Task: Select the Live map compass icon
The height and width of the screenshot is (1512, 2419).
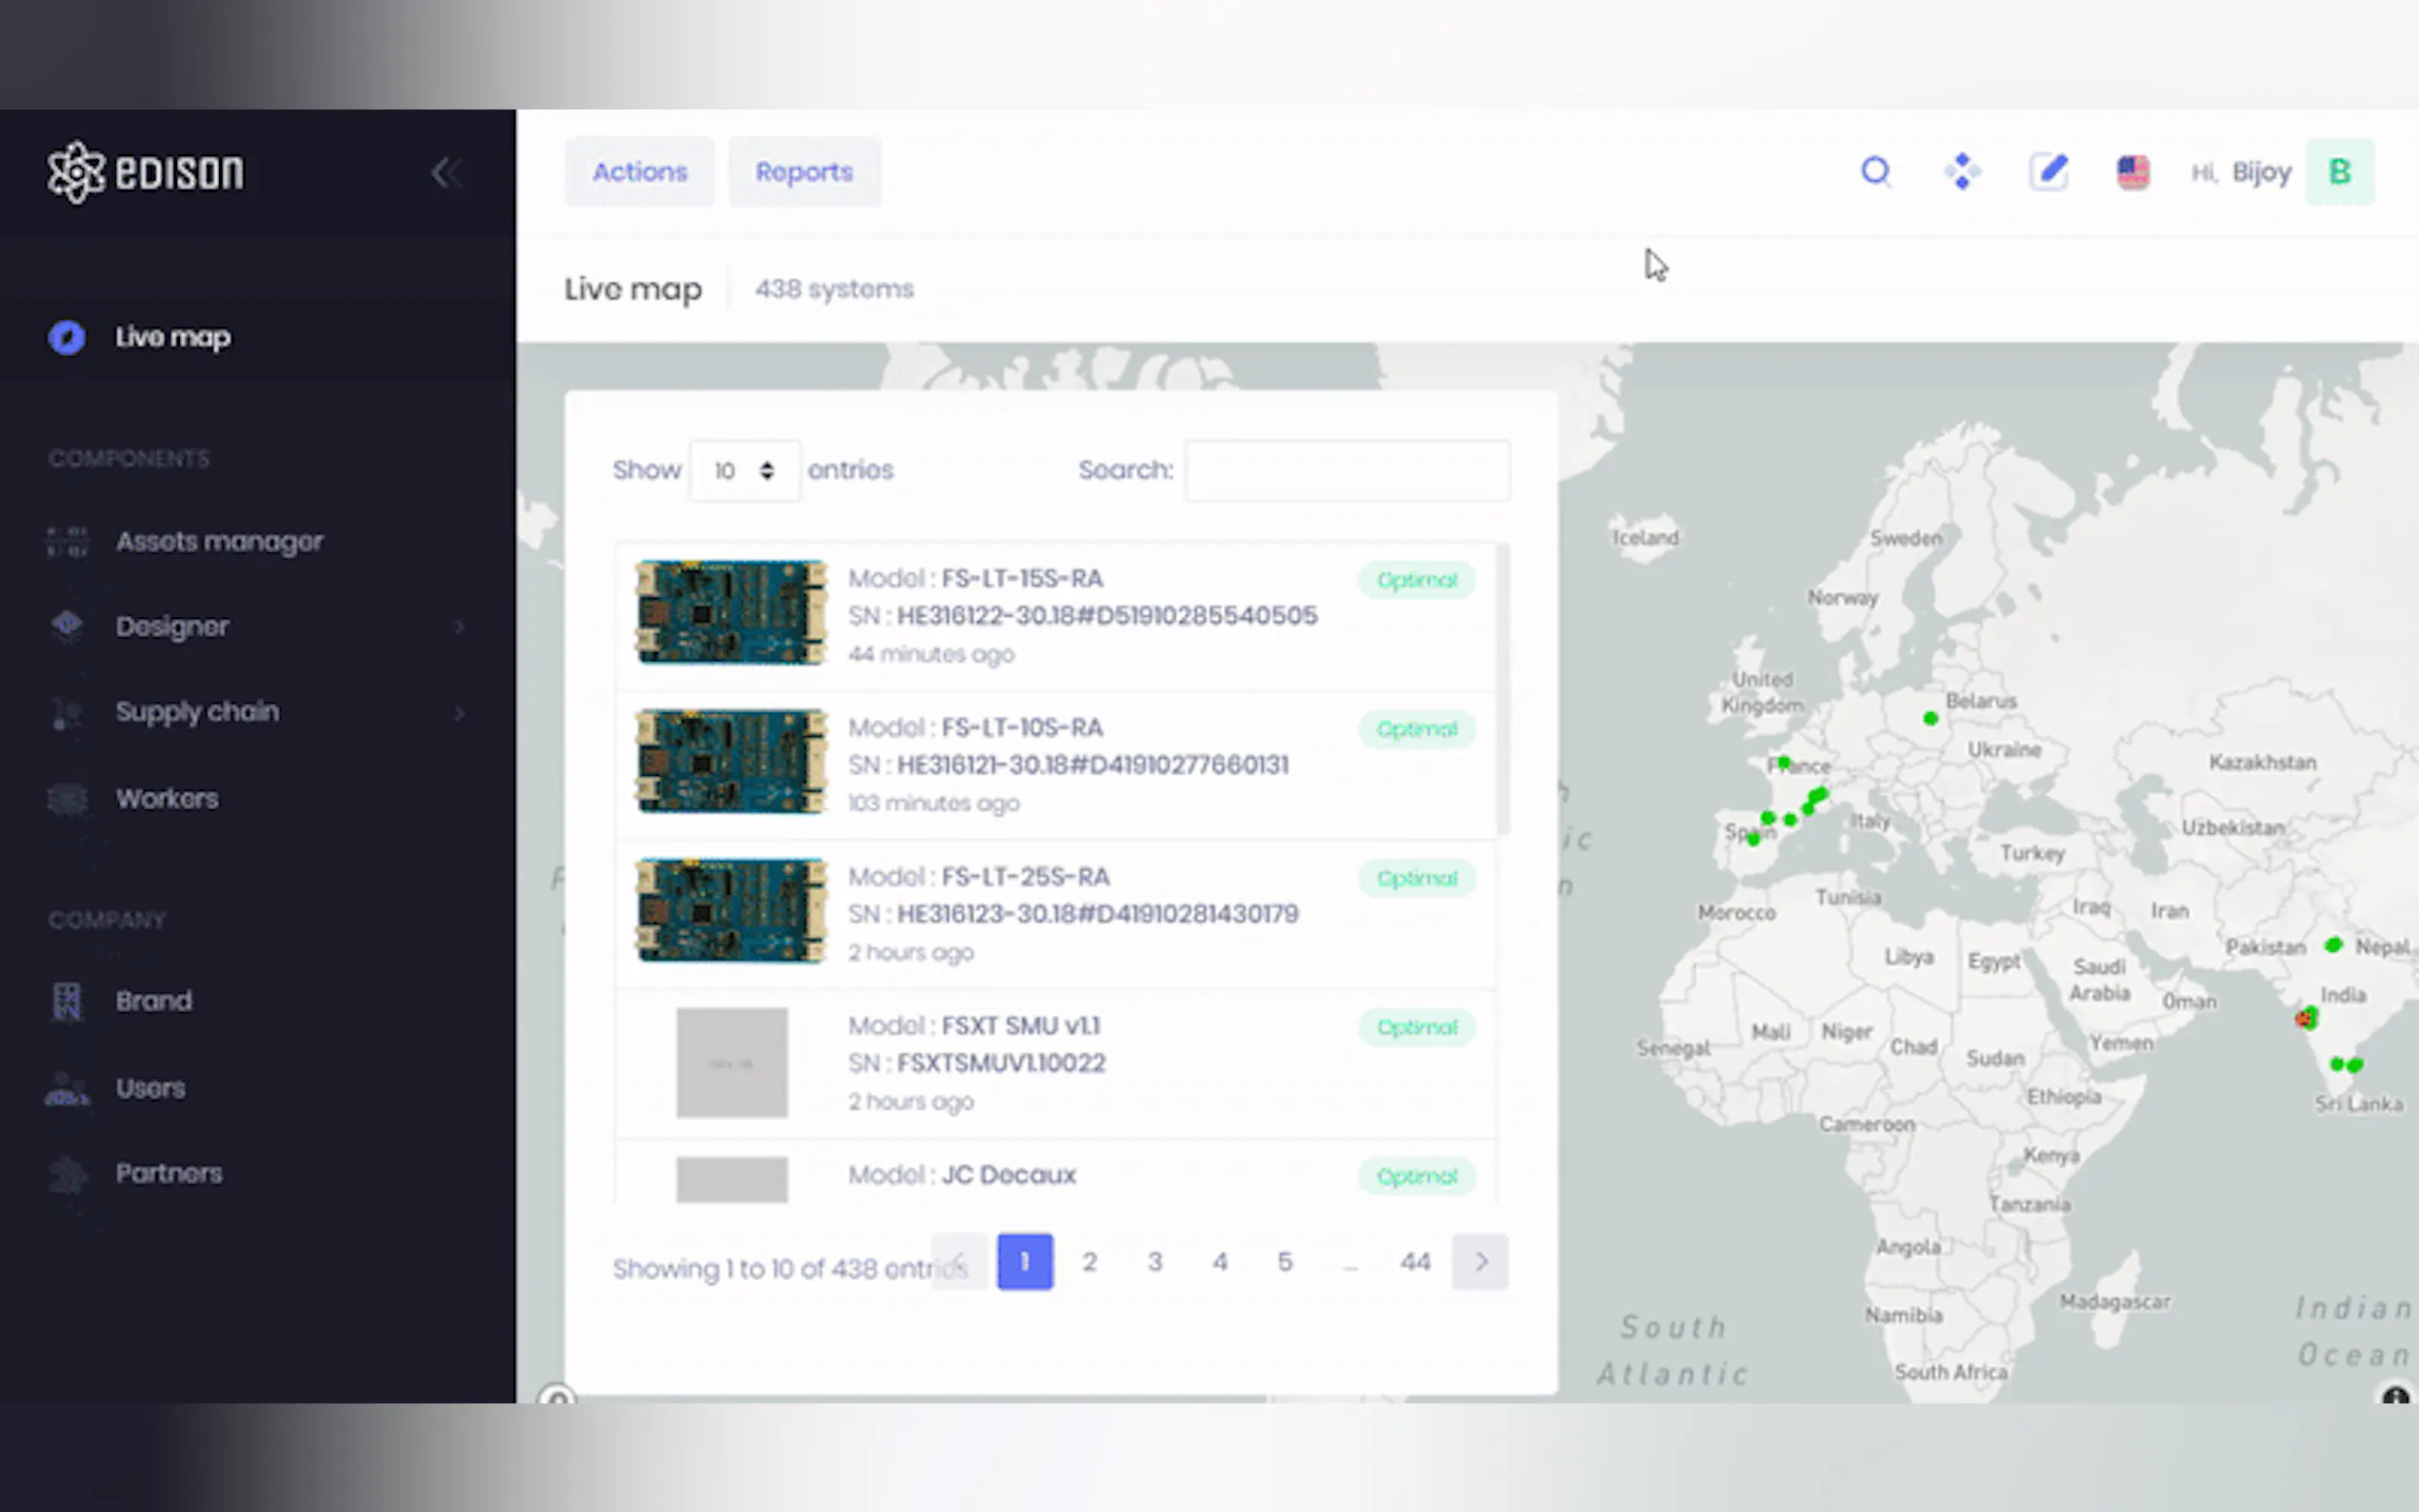Action: click(67, 338)
